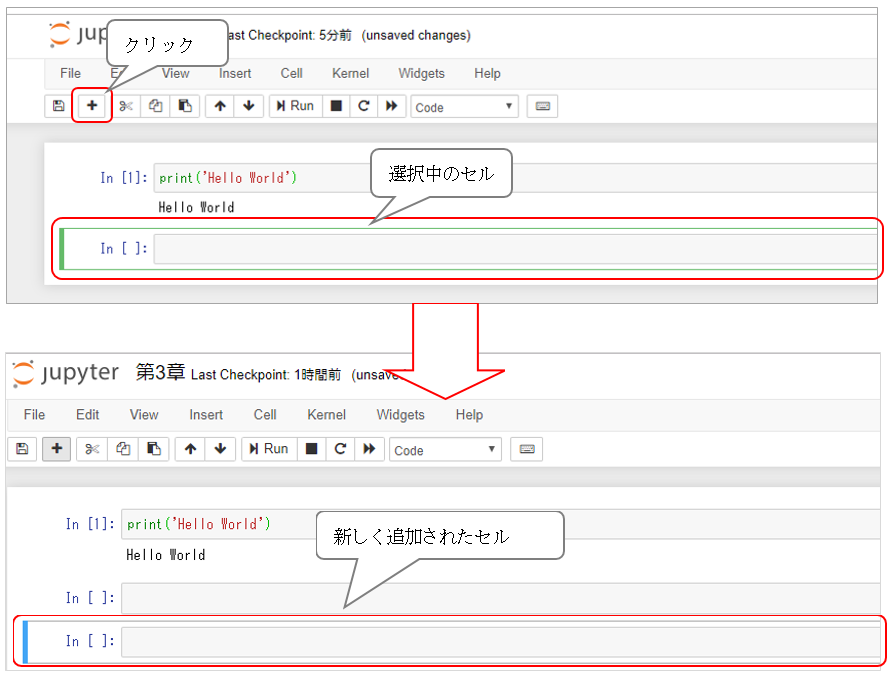894x680 pixels.
Task: Click the blue-bordered newly added cell input
Action: (x=500, y=642)
